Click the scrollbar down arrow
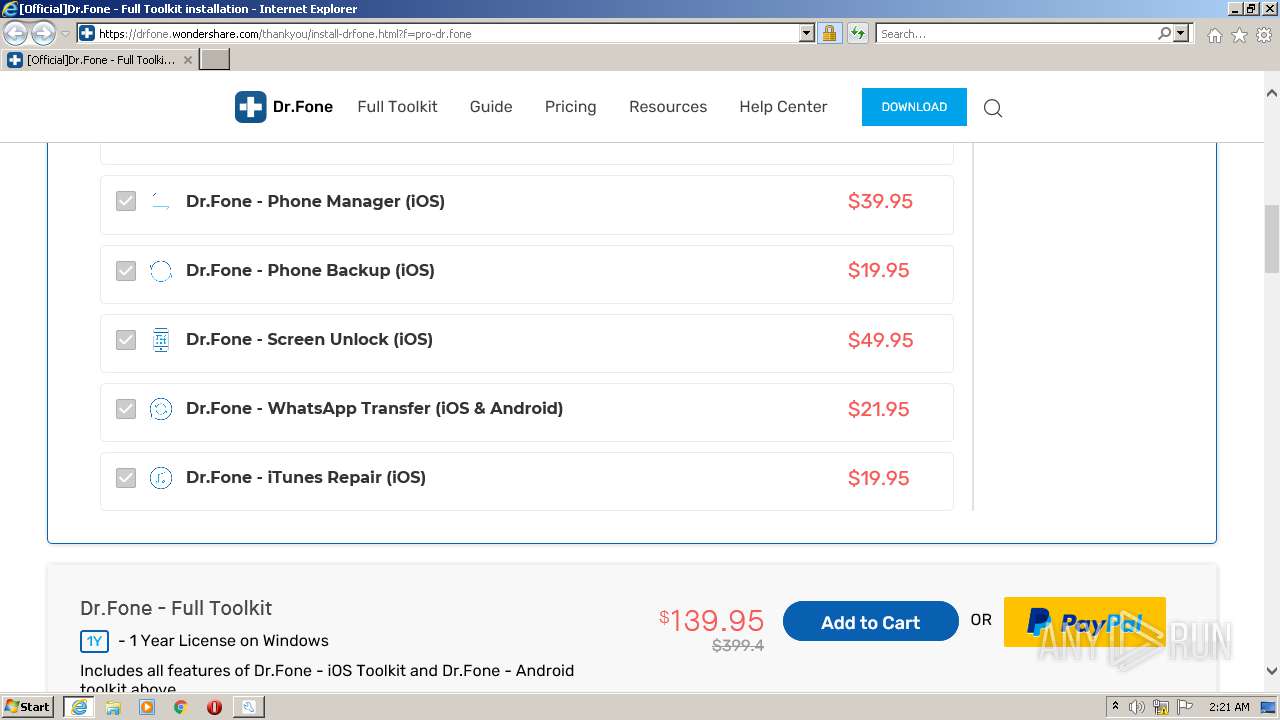This screenshot has height=720, width=1280. [1272, 671]
